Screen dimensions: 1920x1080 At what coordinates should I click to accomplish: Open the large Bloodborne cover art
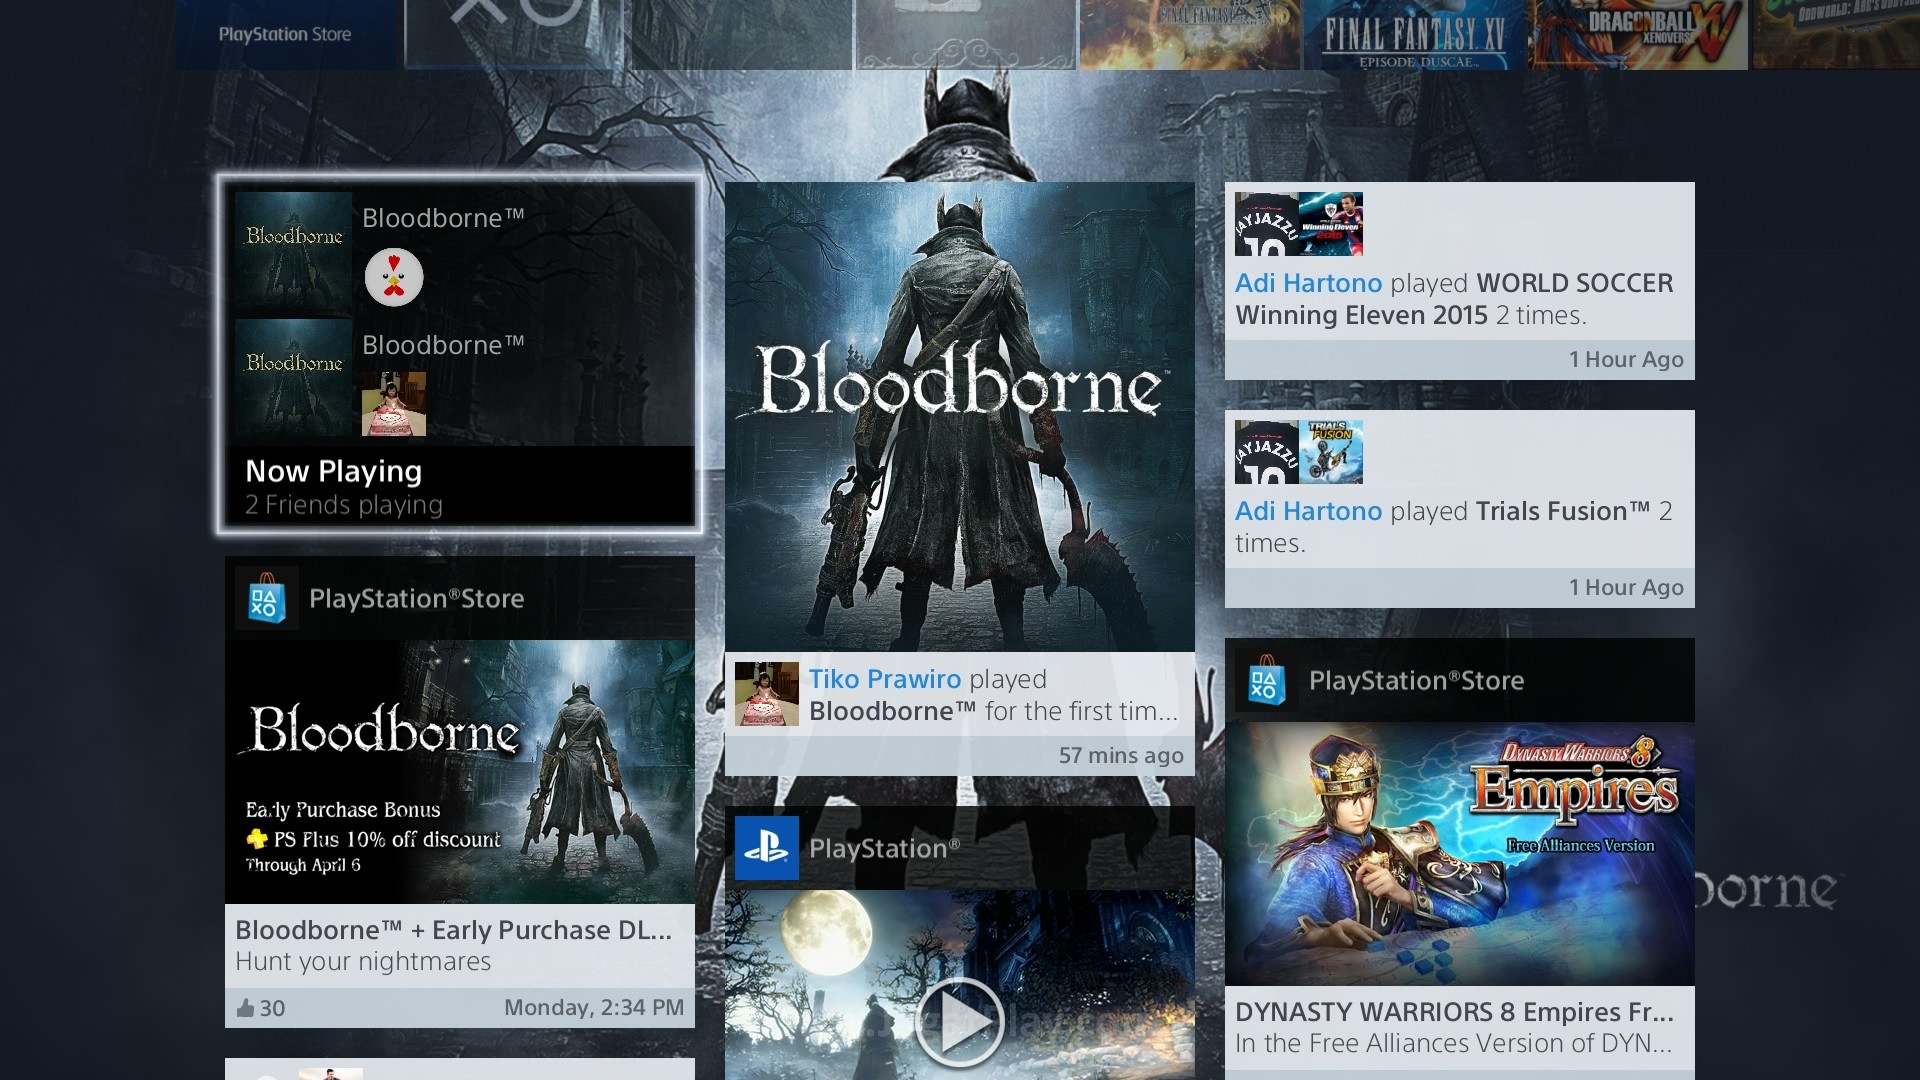960,417
